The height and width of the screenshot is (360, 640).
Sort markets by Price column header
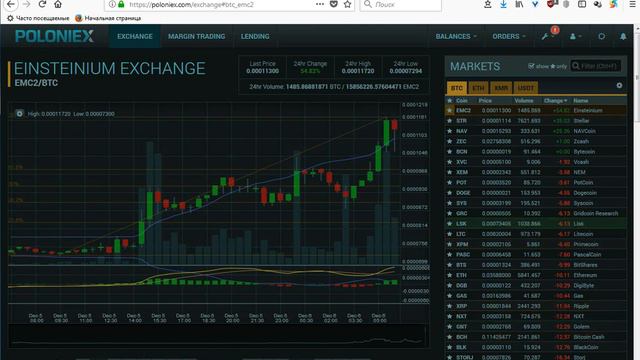485,100
